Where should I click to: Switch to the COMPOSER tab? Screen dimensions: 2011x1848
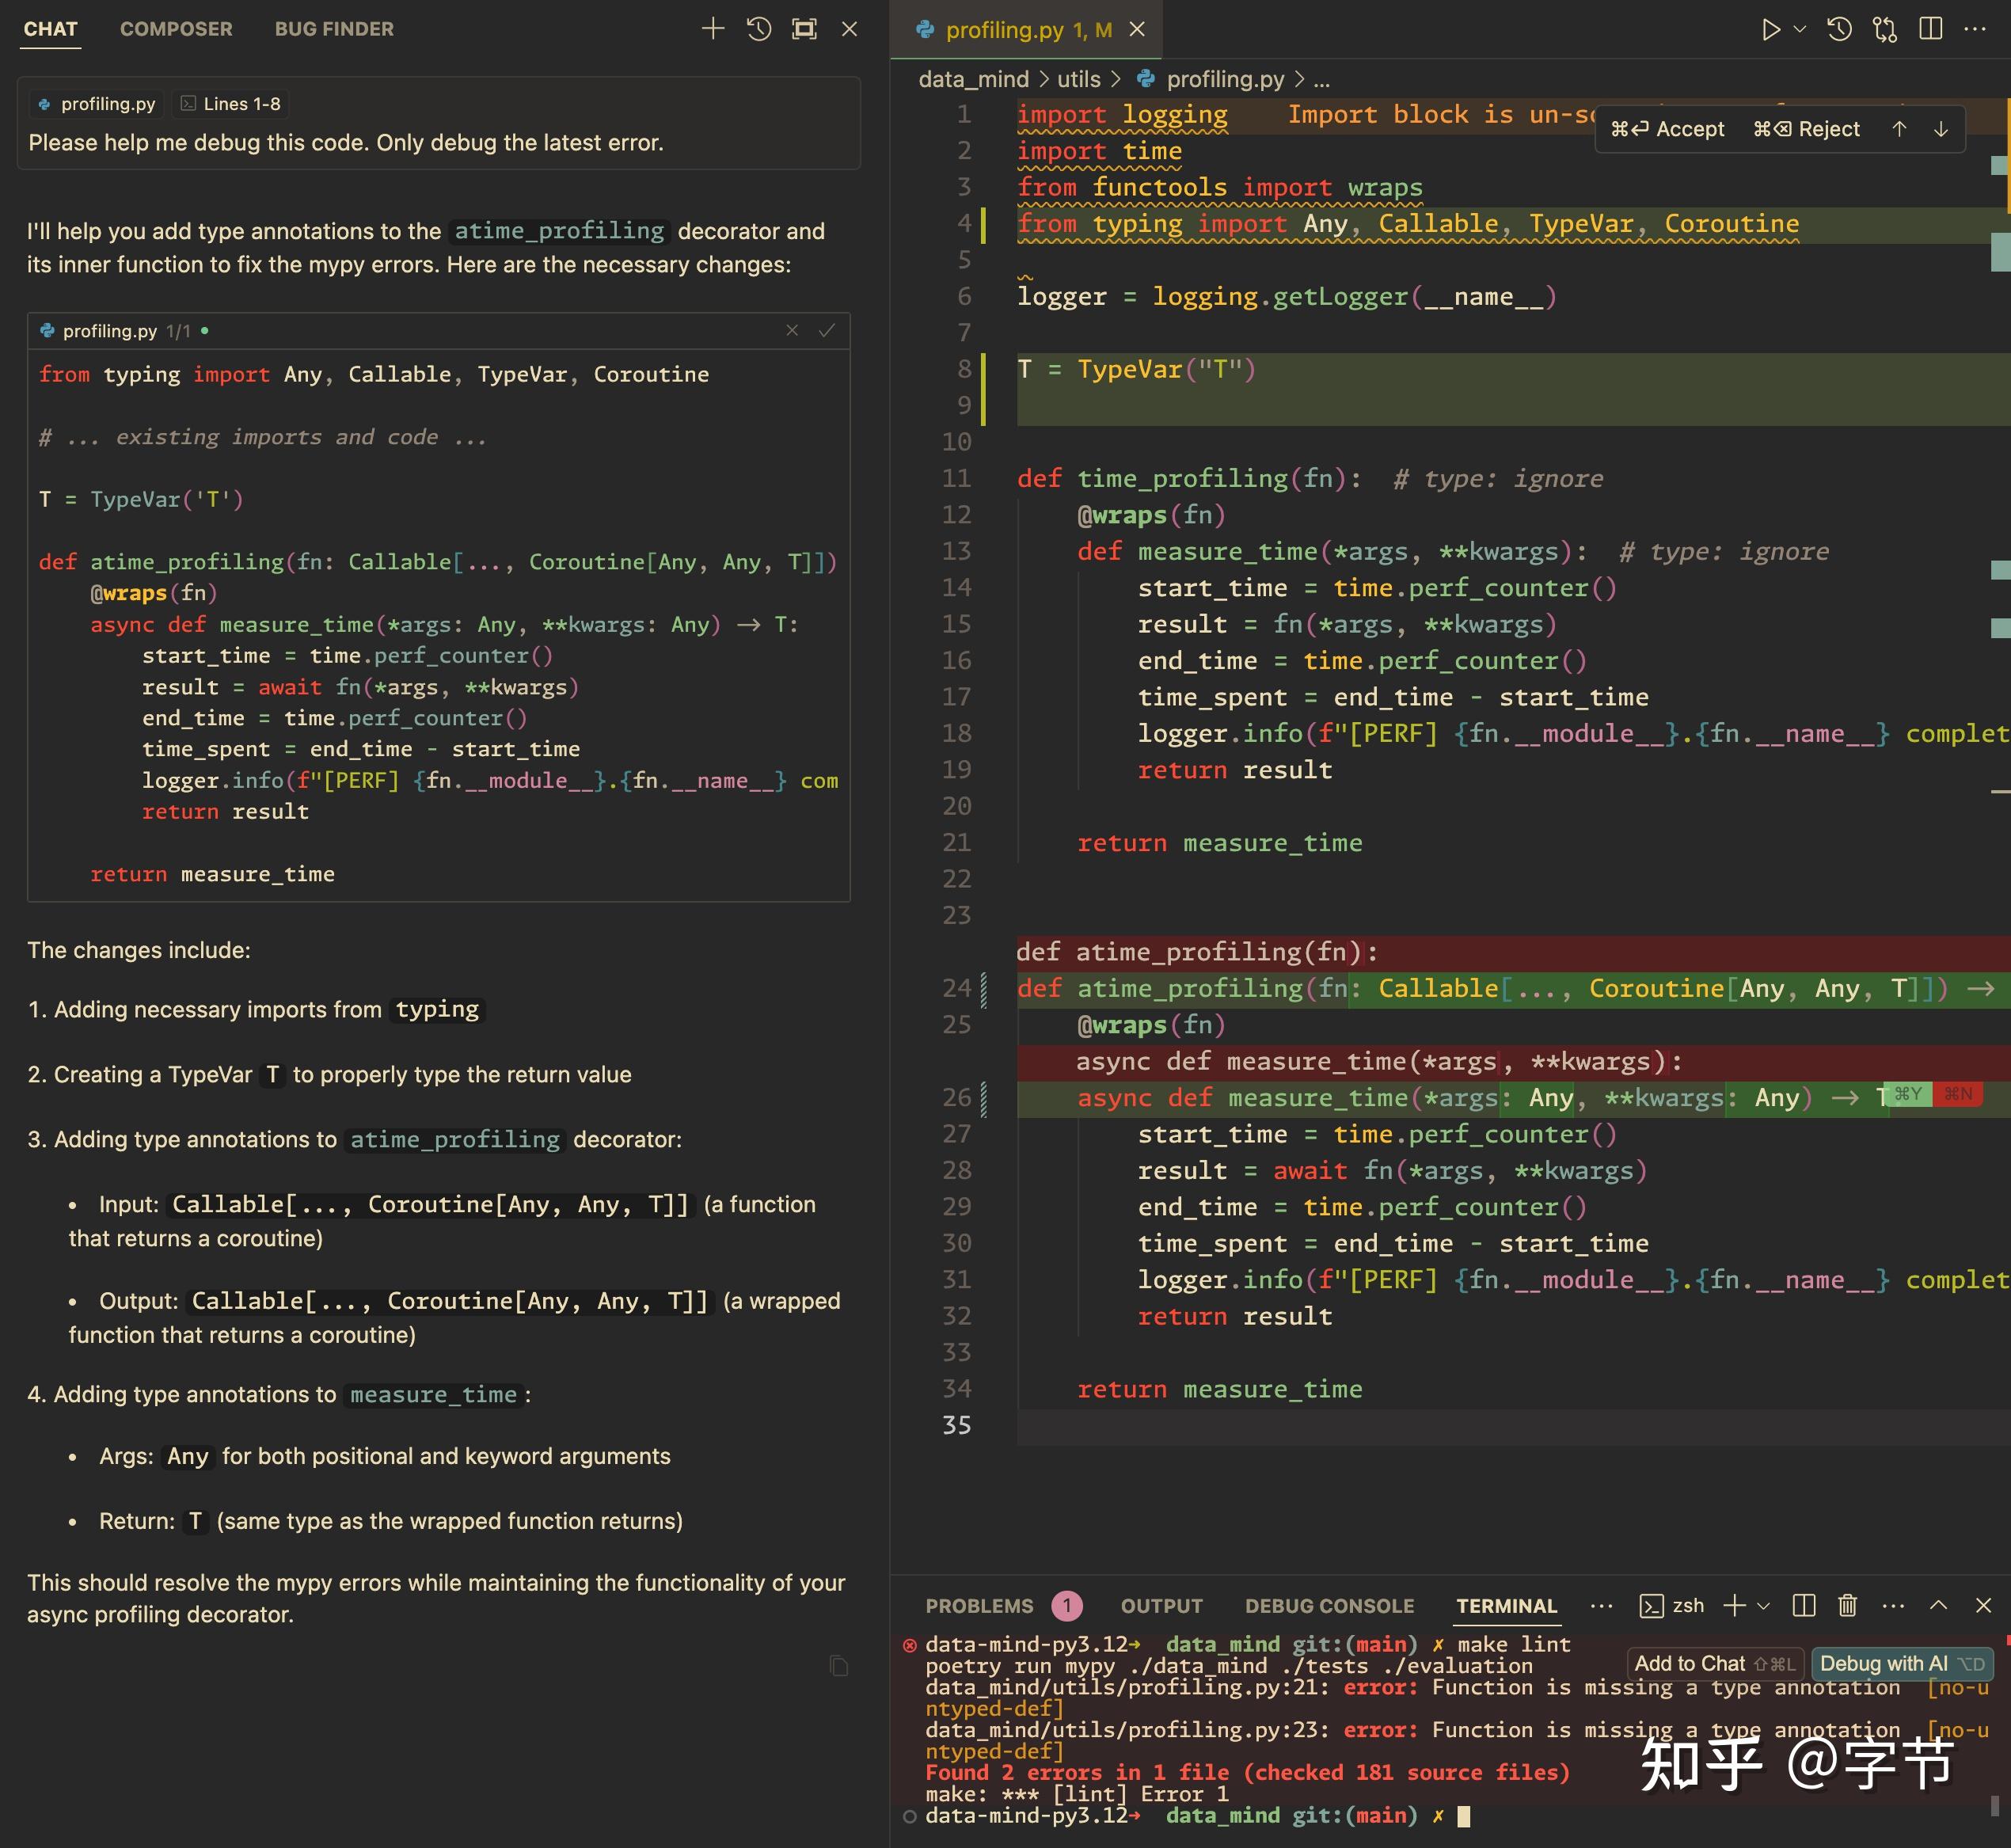coord(176,29)
